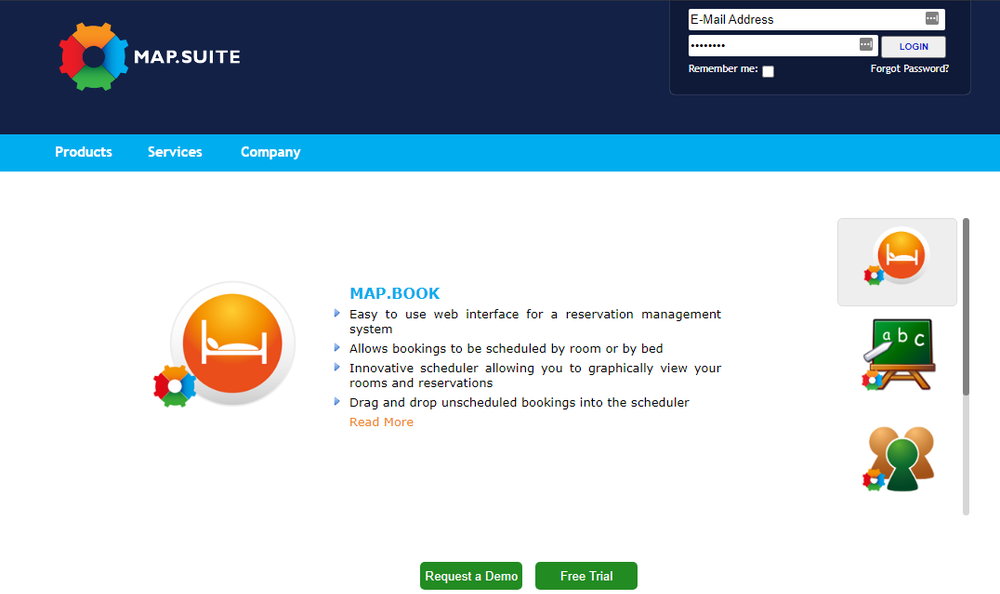Click Request a Demo button
This screenshot has height=594, width=1000.
pos(470,575)
